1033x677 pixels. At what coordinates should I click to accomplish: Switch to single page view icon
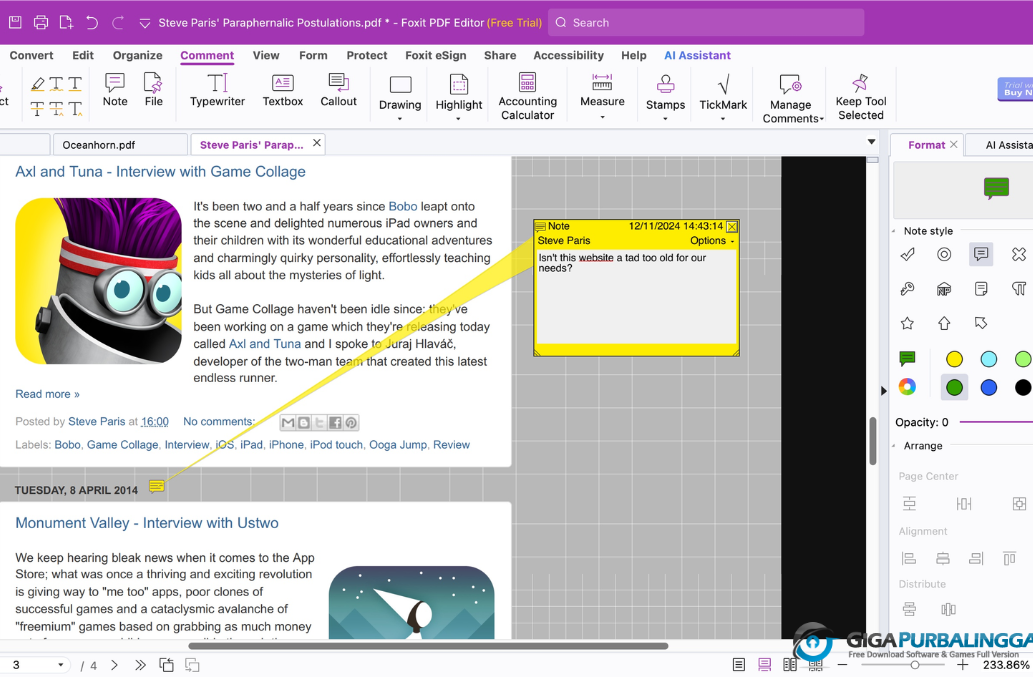[739, 665]
